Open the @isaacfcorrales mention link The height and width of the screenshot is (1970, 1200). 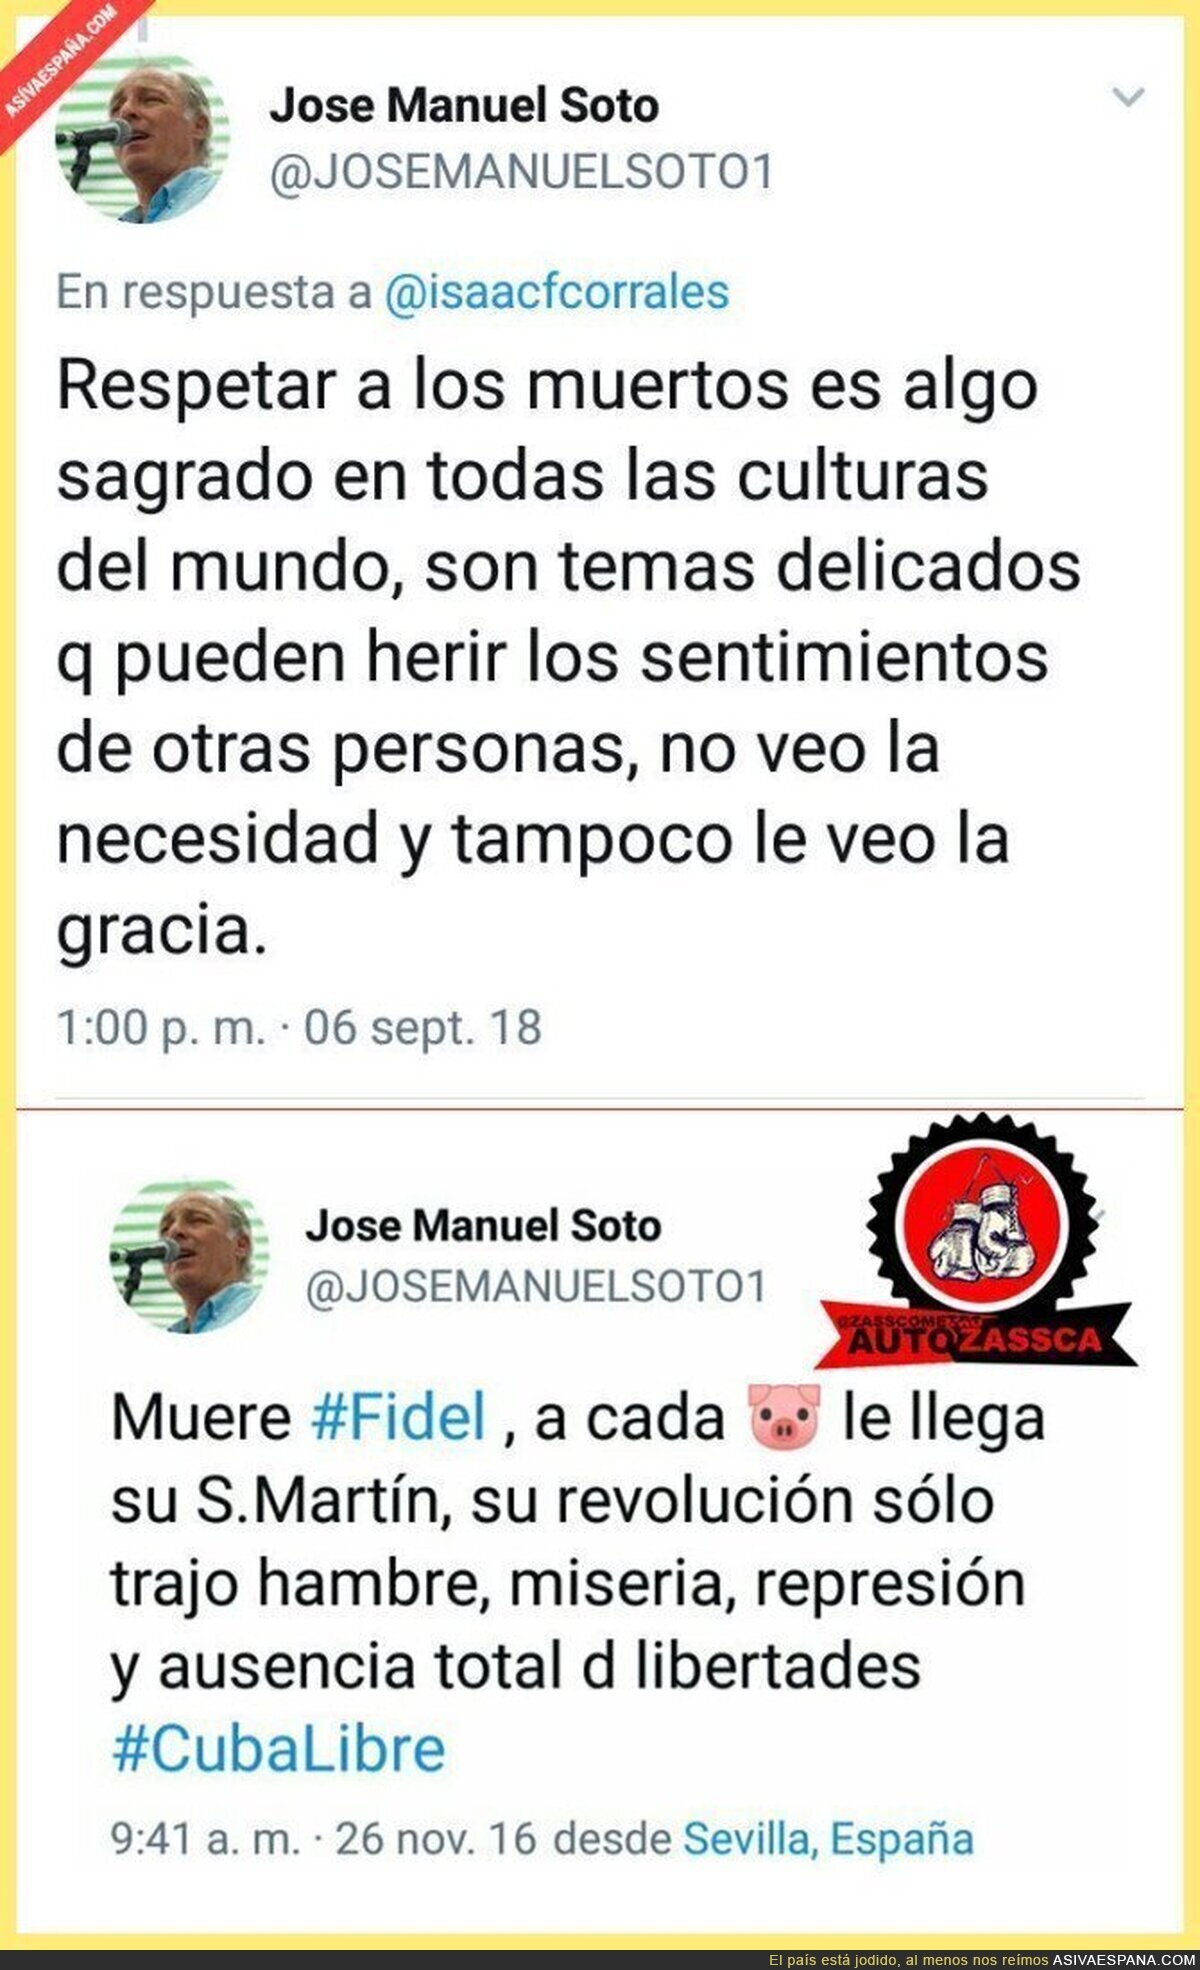[x=557, y=293]
